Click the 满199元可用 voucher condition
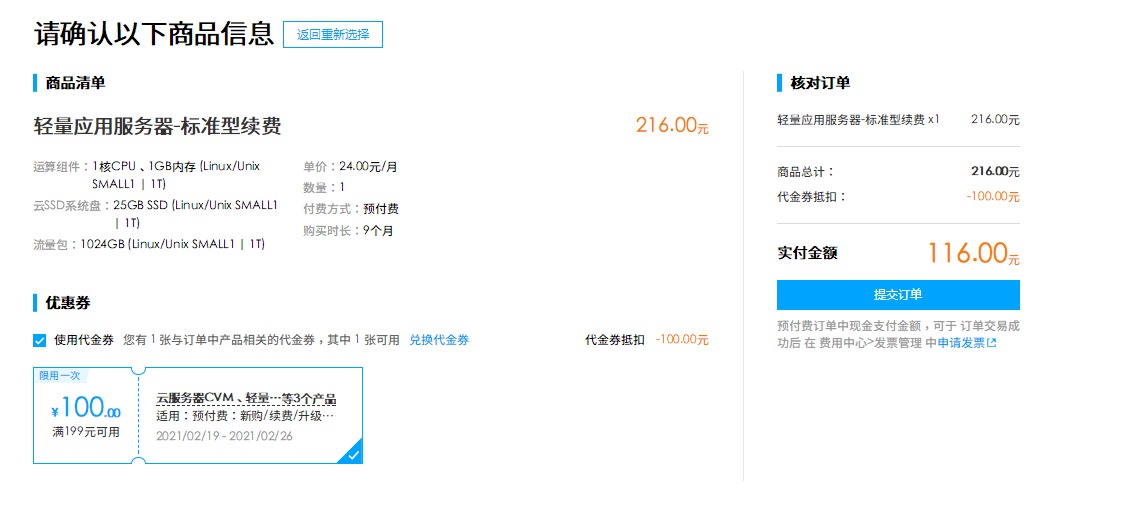 point(86,433)
